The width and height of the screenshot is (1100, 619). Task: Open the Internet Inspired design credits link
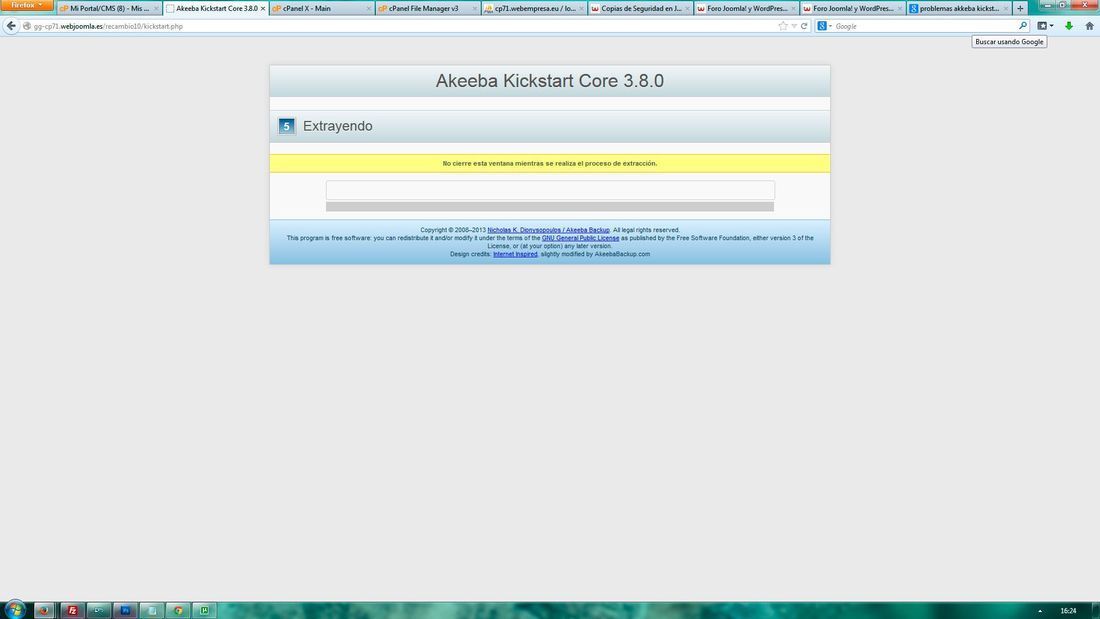[x=515, y=254]
